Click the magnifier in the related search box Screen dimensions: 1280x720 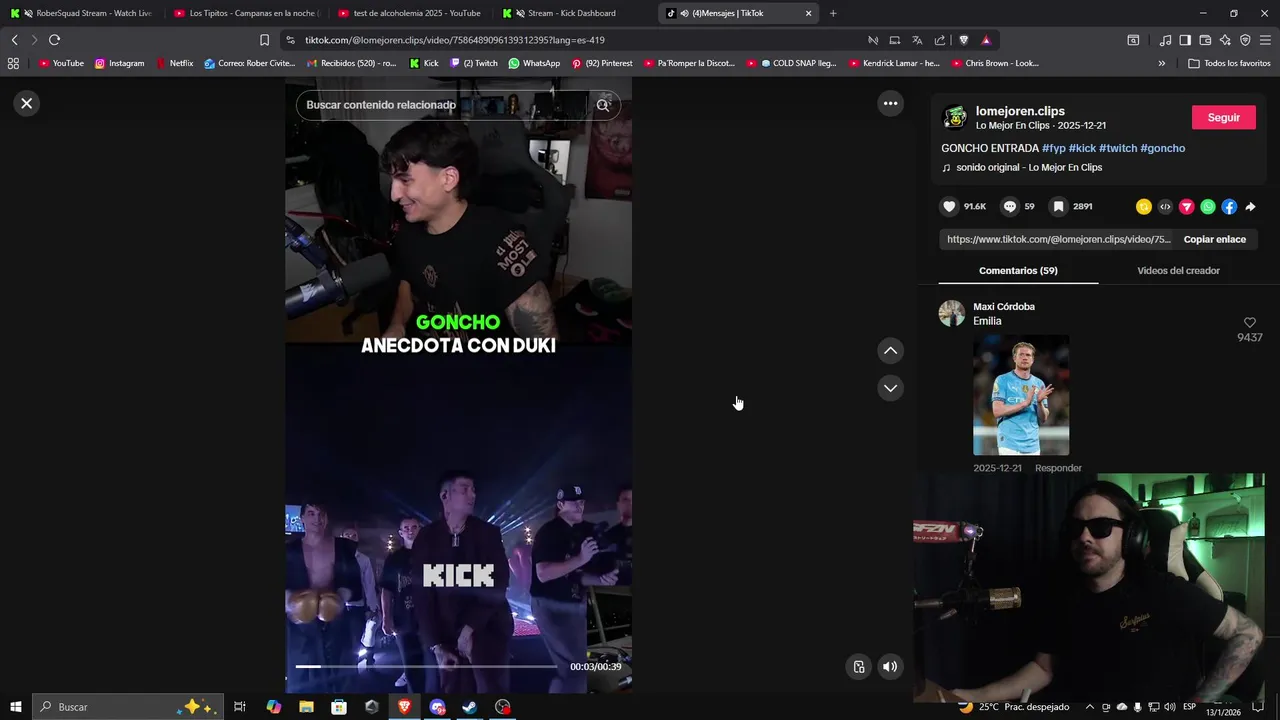(603, 105)
